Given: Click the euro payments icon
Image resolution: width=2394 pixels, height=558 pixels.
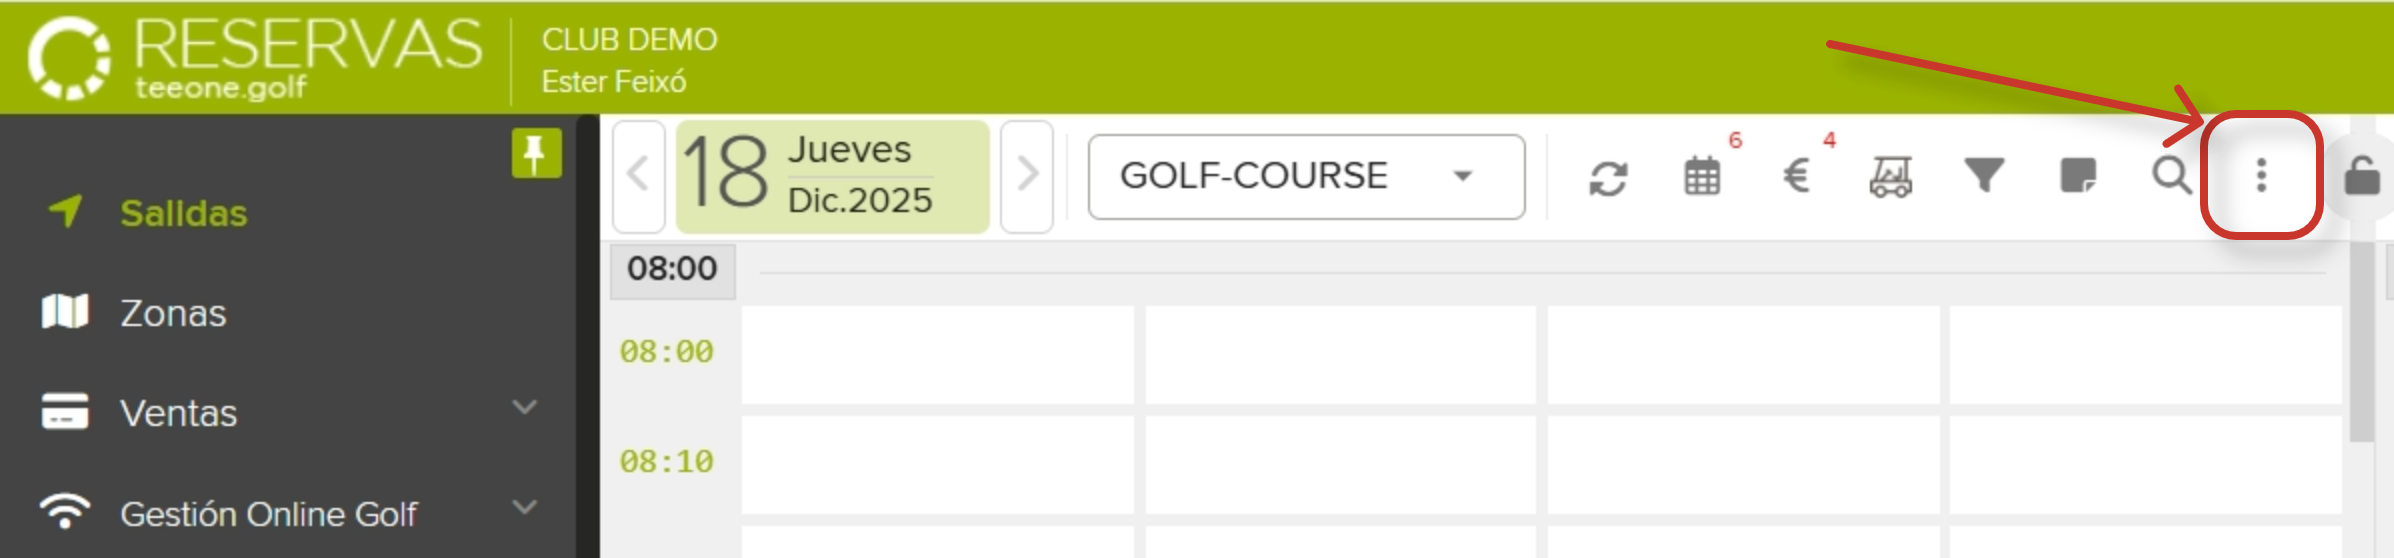Looking at the screenshot, I should tap(1796, 177).
